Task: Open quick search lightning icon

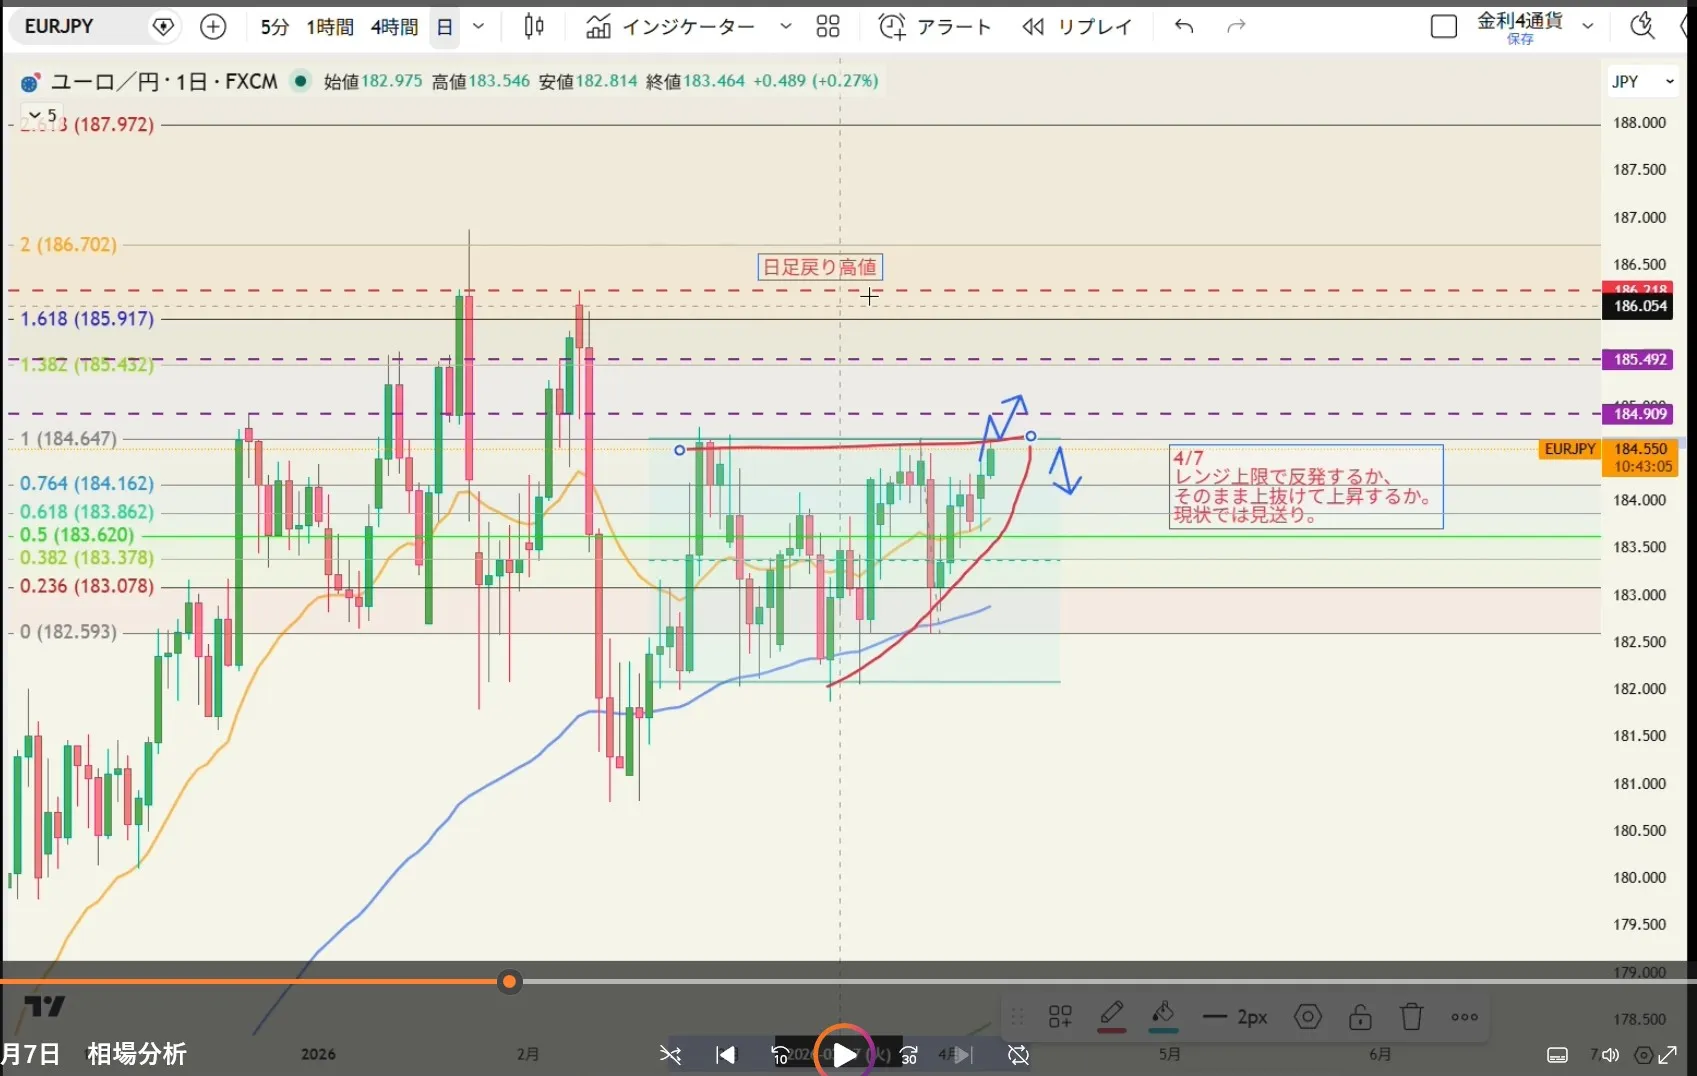Action: (1642, 27)
